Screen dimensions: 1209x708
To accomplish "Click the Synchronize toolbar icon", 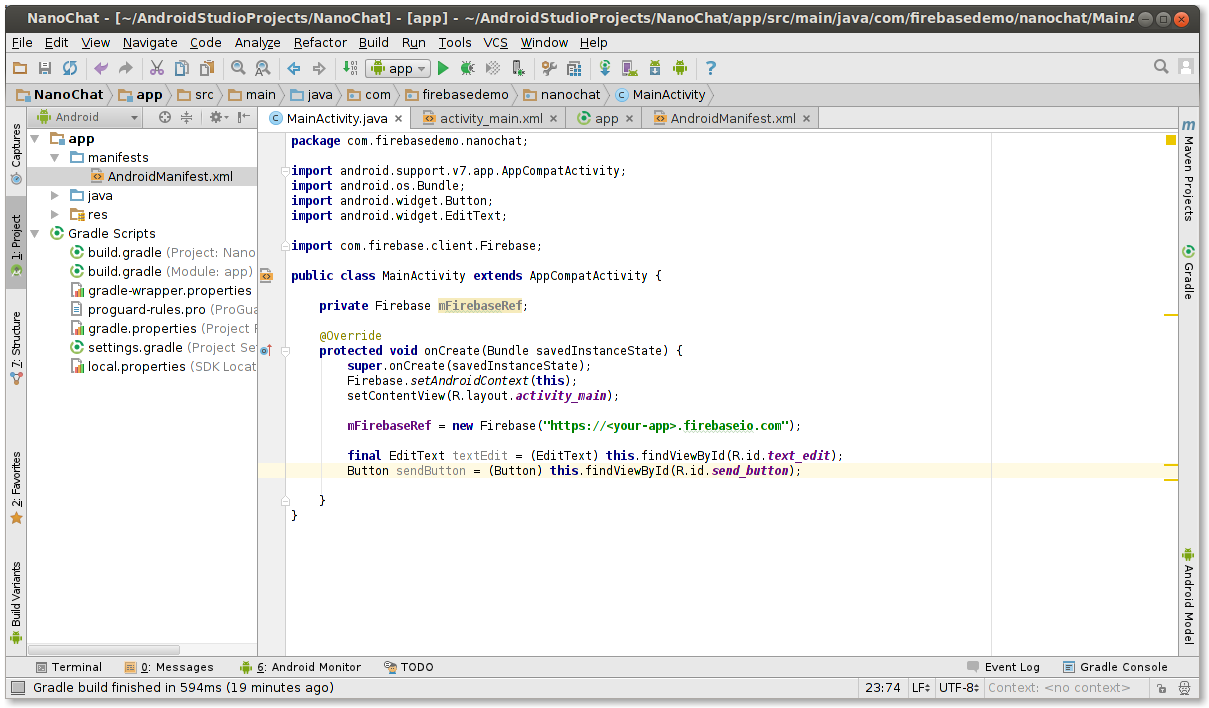I will [x=69, y=68].
